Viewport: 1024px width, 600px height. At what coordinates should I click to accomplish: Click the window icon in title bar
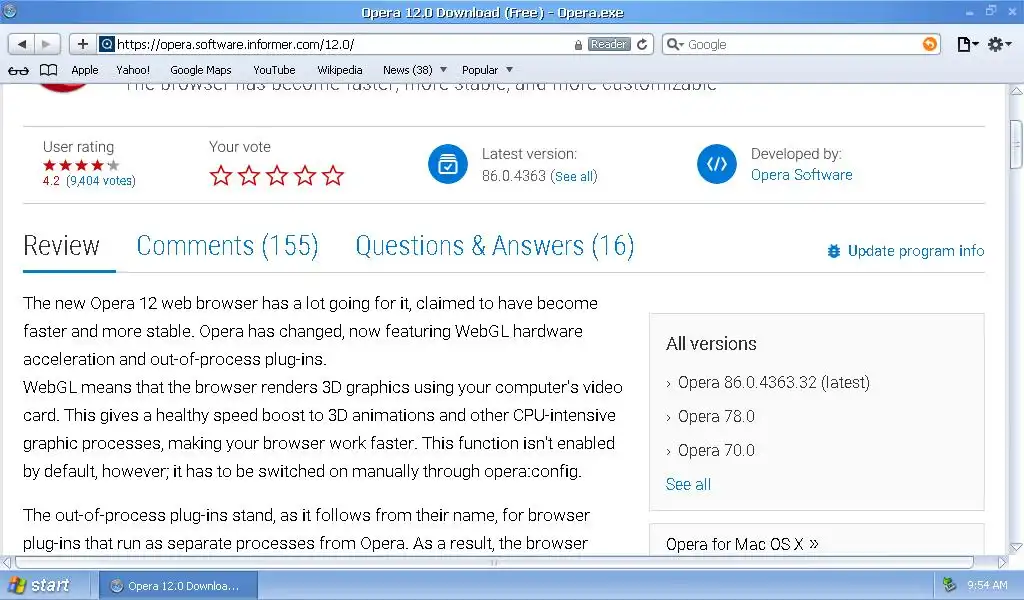pos(10,11)
